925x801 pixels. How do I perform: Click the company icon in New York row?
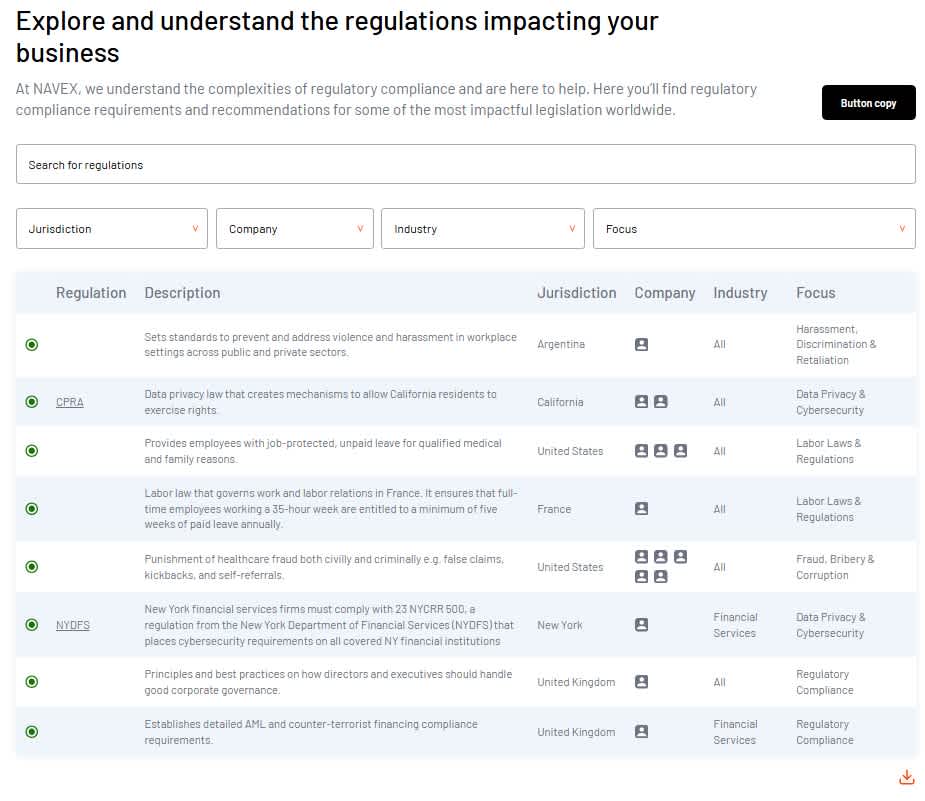click(641, 624)
